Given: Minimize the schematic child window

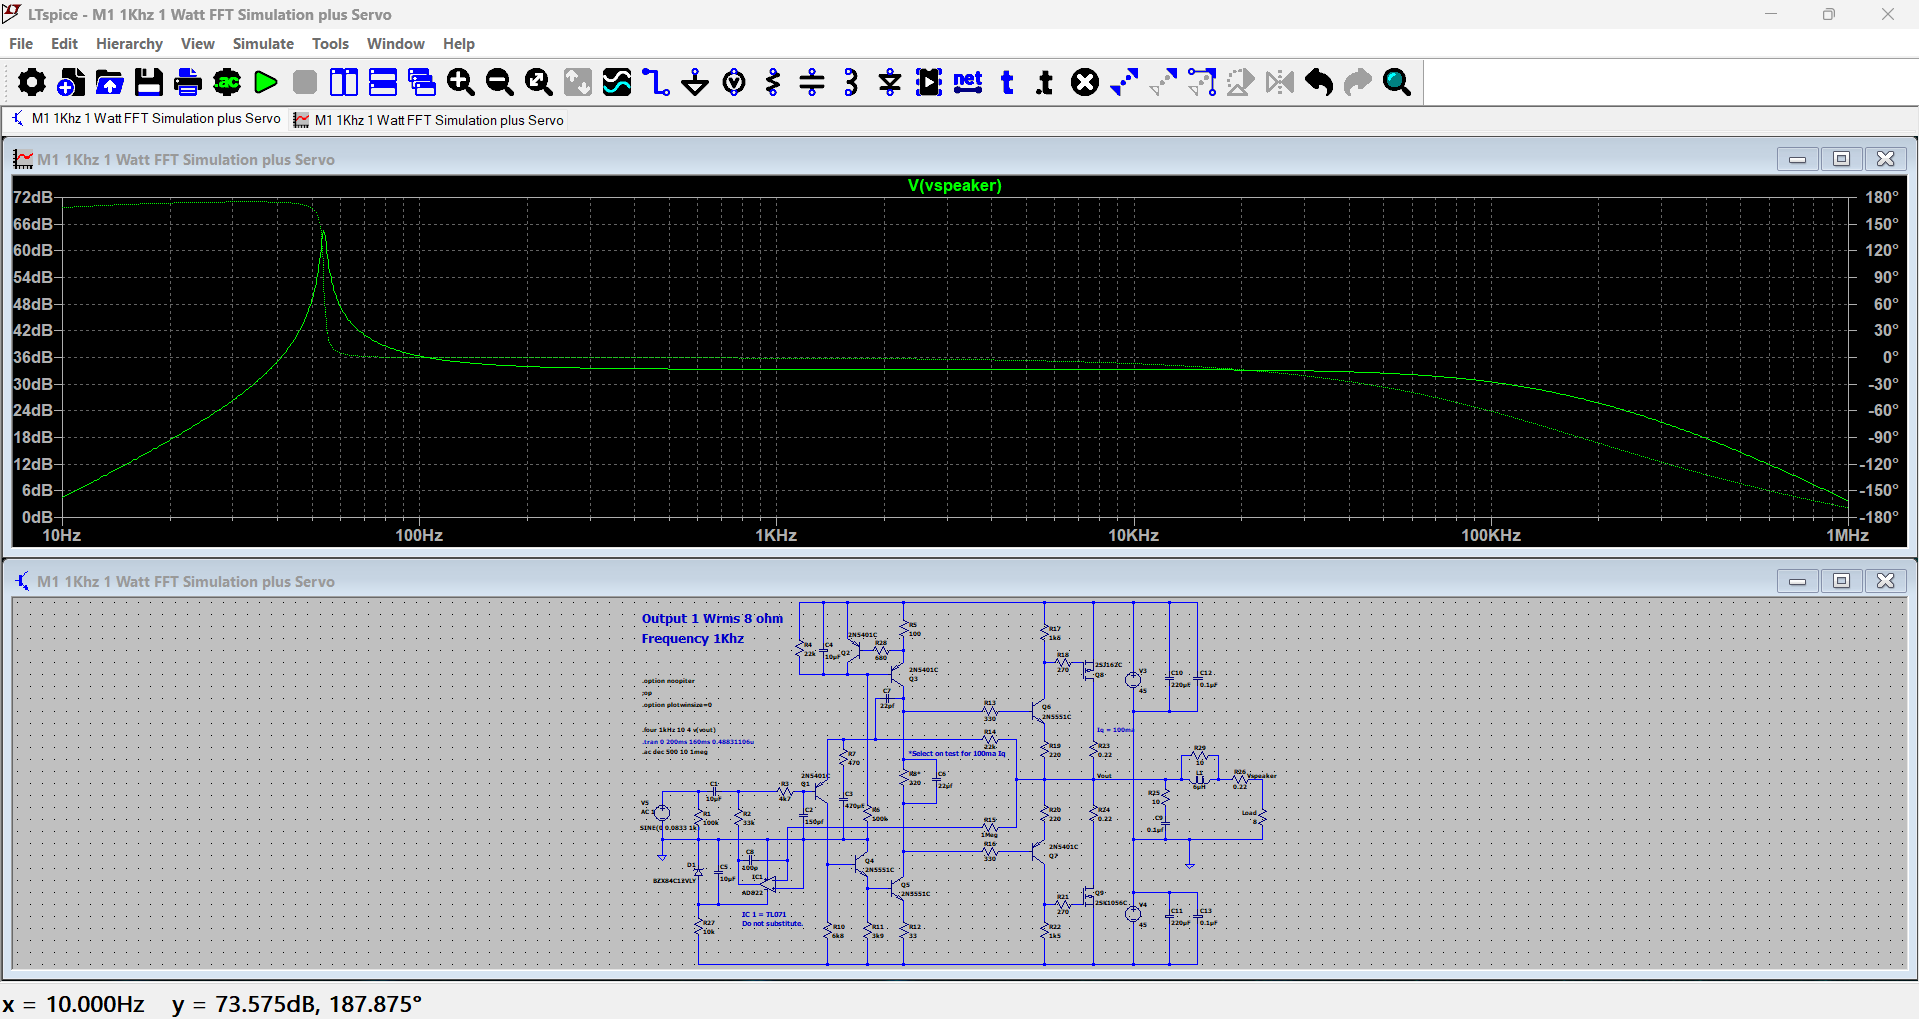Looking at the screenshot, I should point(1797,581).
